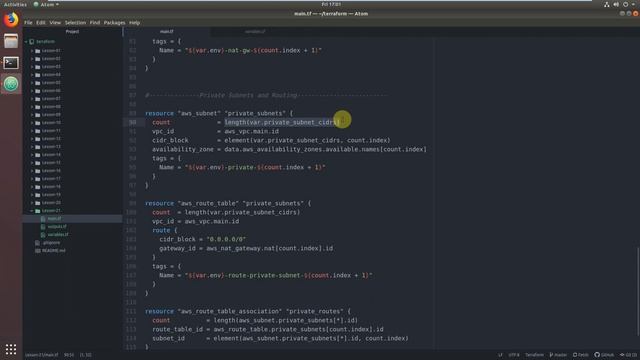Expand the Lesson-04 folder arrow

click(32, 75)
